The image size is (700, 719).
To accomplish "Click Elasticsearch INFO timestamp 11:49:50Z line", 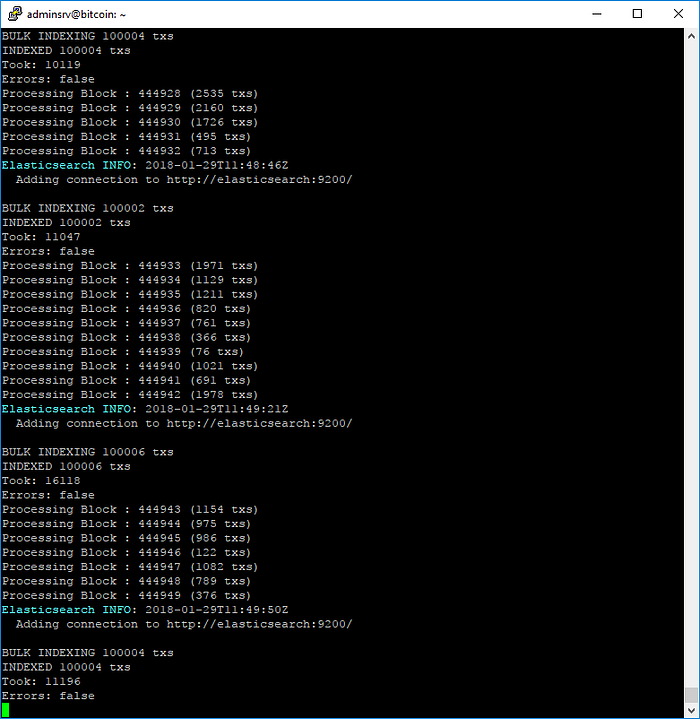I will pyautogui.click(x=145, y=610).
